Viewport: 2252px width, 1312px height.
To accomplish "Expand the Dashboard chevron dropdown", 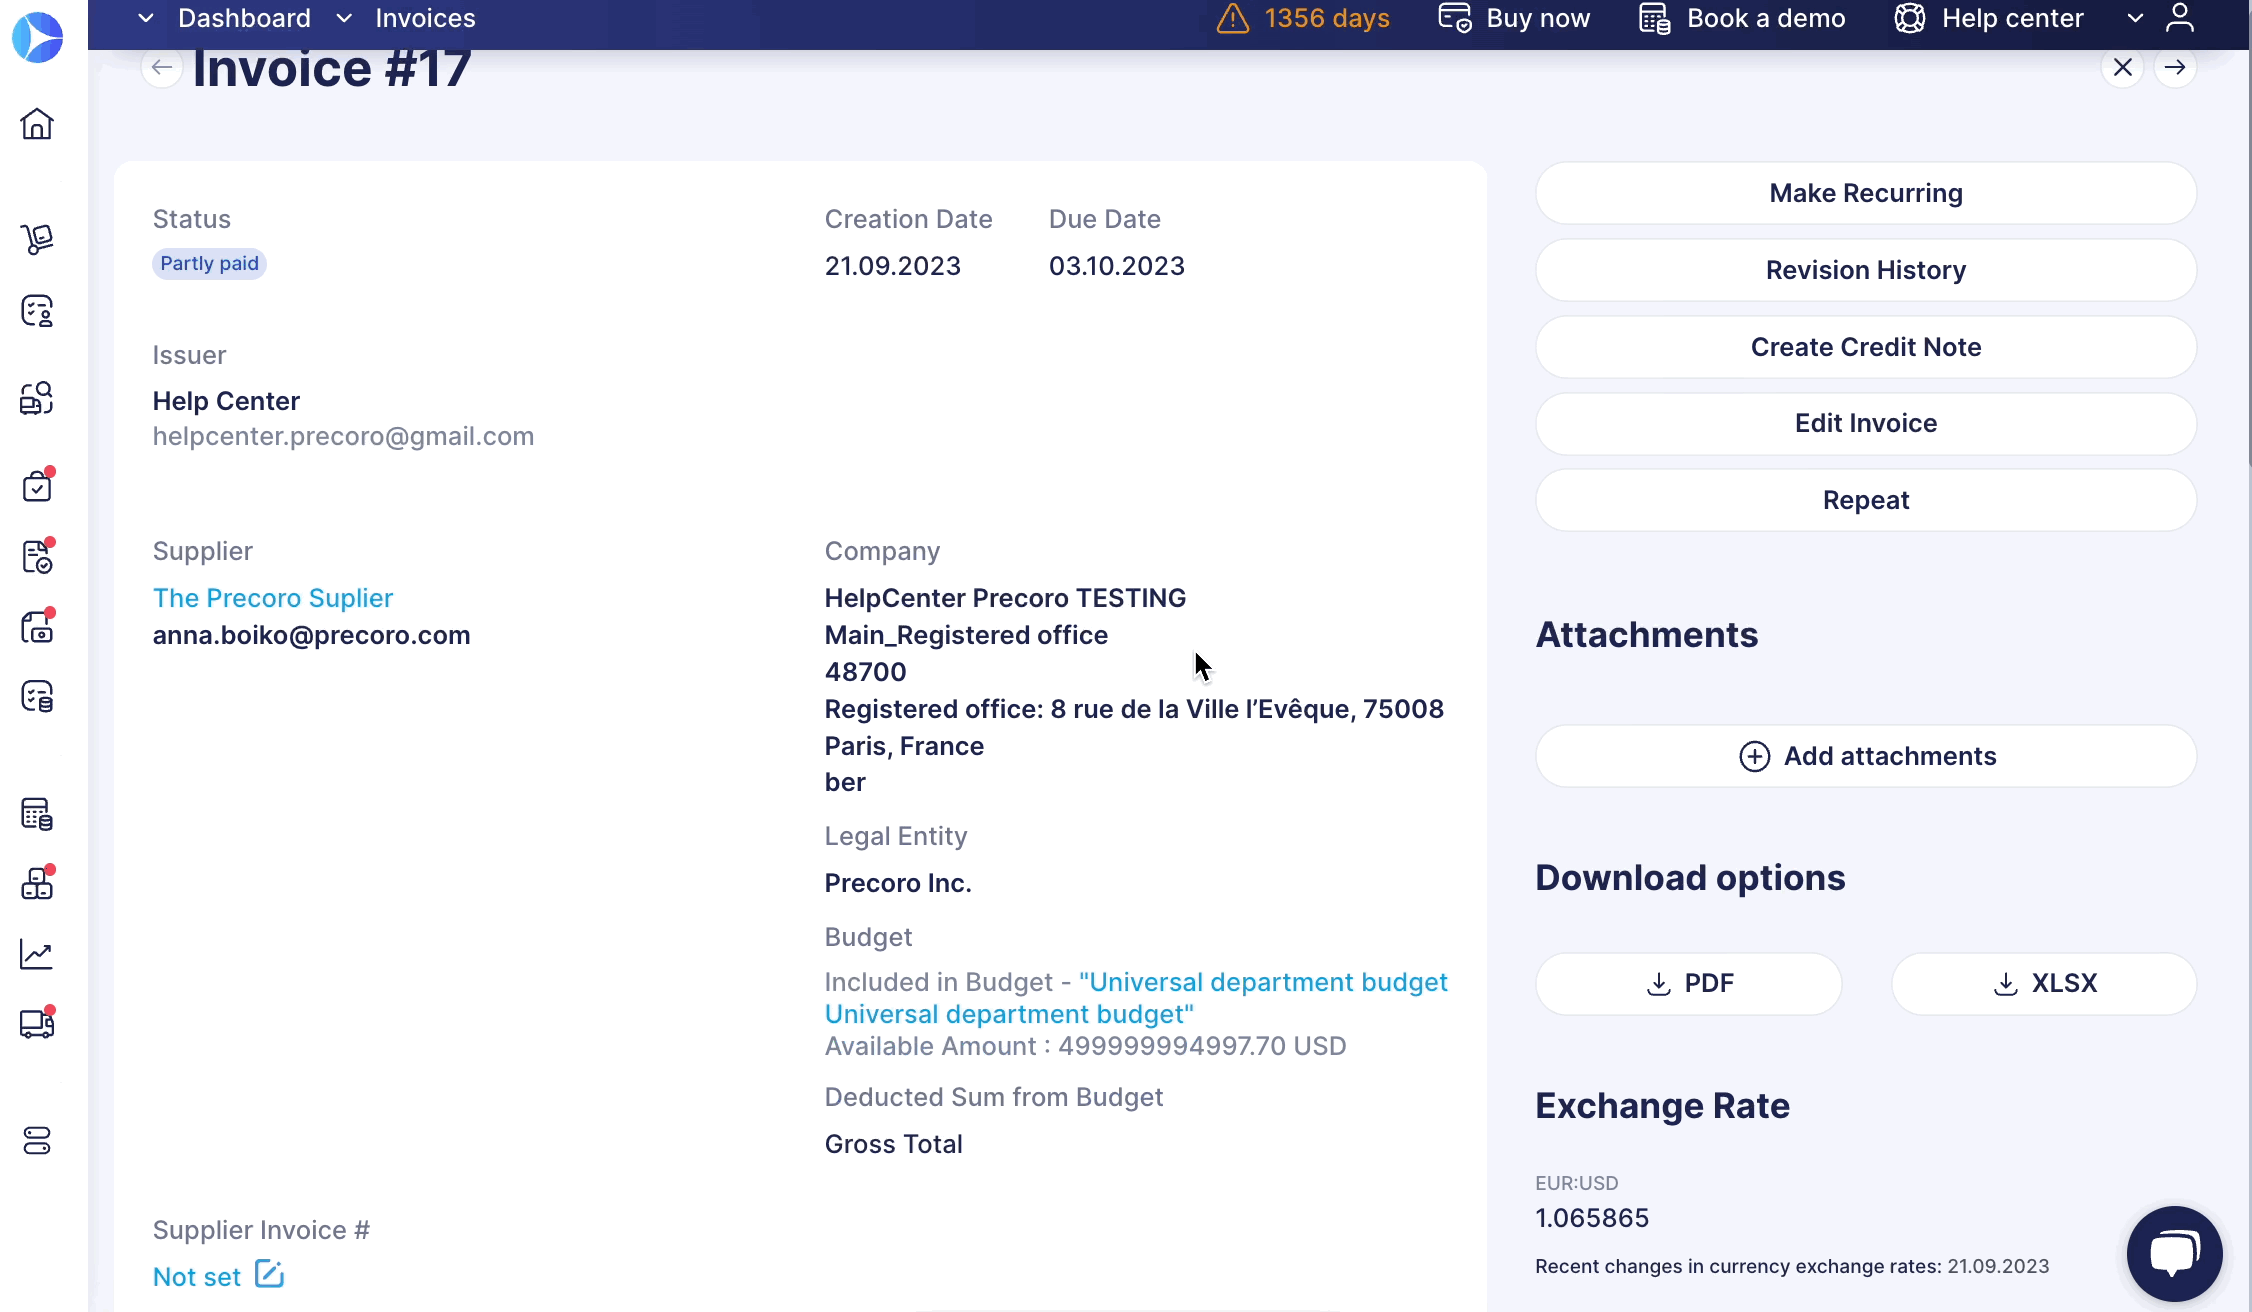I will click(x=146, y=18).
